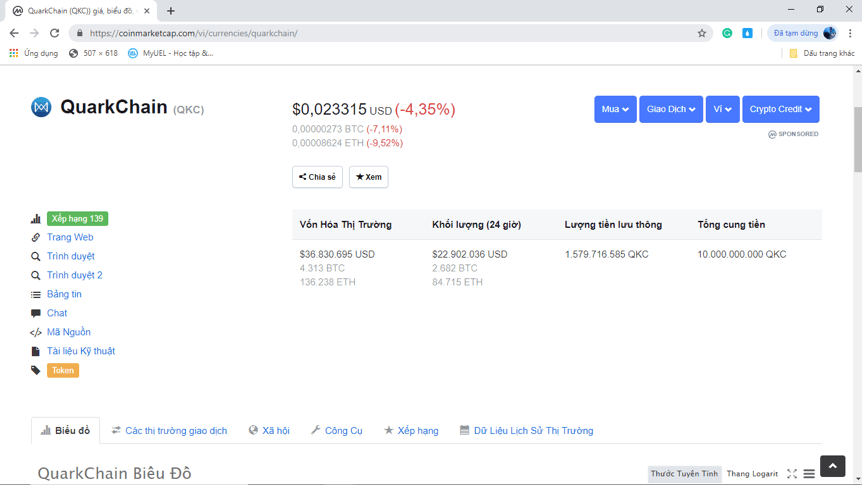Open Dữ Liệu Lịch Sử Thị Trường tab

(x=527, y=431)
